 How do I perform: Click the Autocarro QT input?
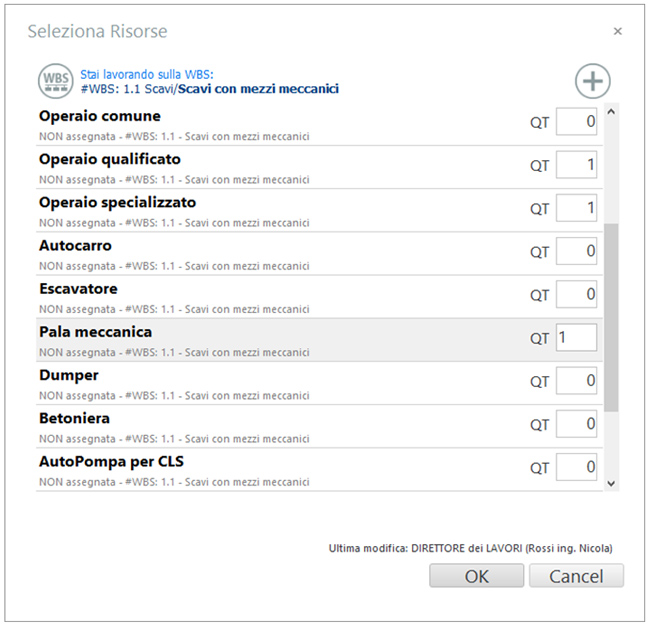[x=576, y=251]
